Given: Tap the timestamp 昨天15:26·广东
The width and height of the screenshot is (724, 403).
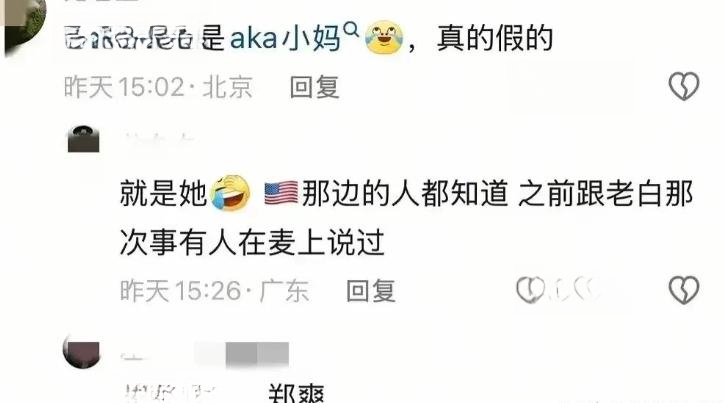Looking at the screenshot, I should click(214, 291).
